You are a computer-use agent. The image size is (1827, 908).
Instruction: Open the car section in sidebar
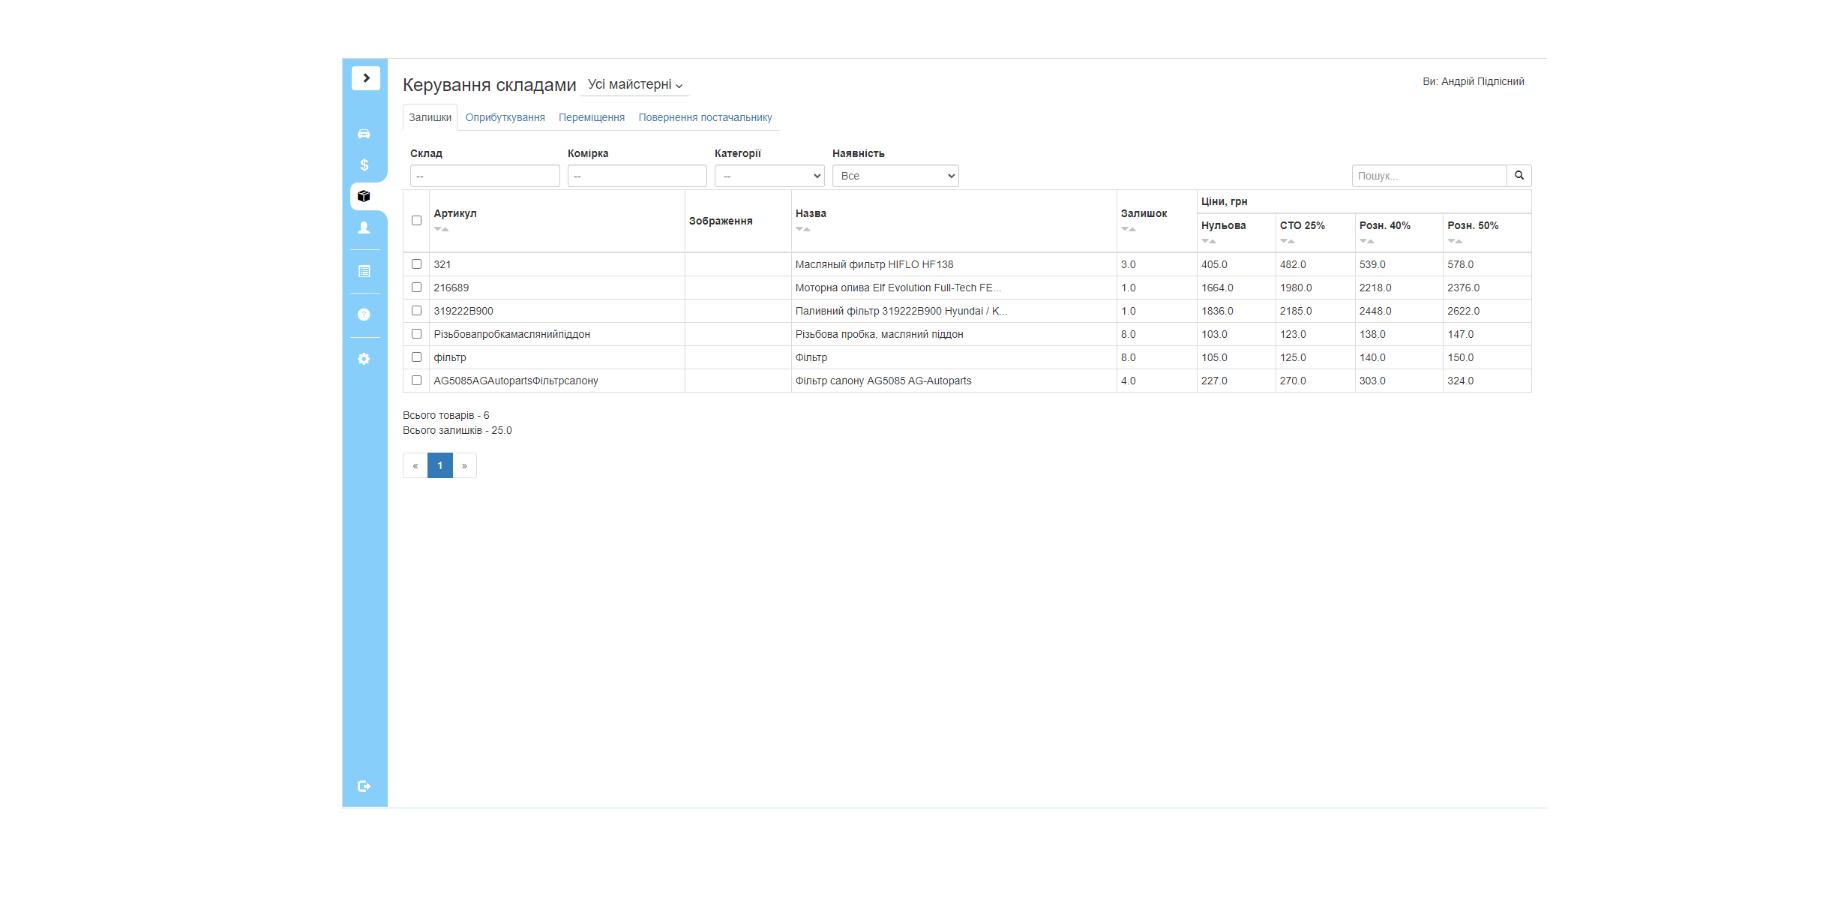coord(364,134)
